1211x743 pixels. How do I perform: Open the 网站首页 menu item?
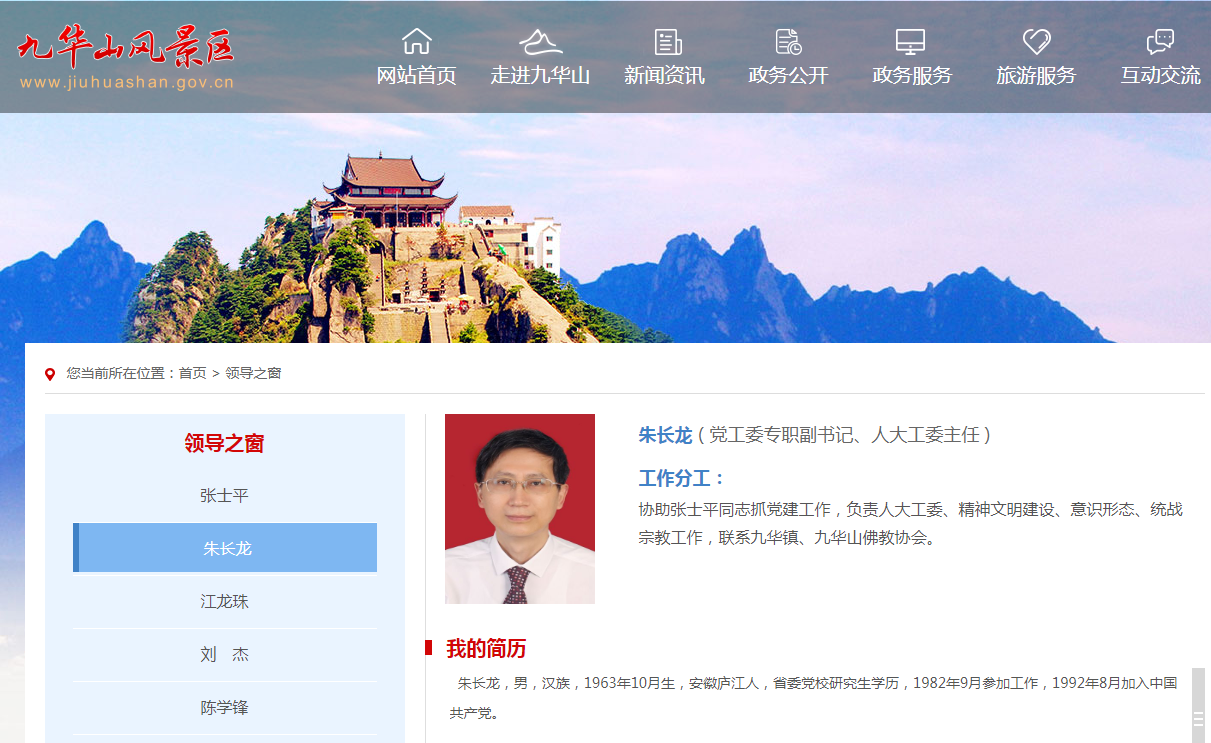point(416,76)
